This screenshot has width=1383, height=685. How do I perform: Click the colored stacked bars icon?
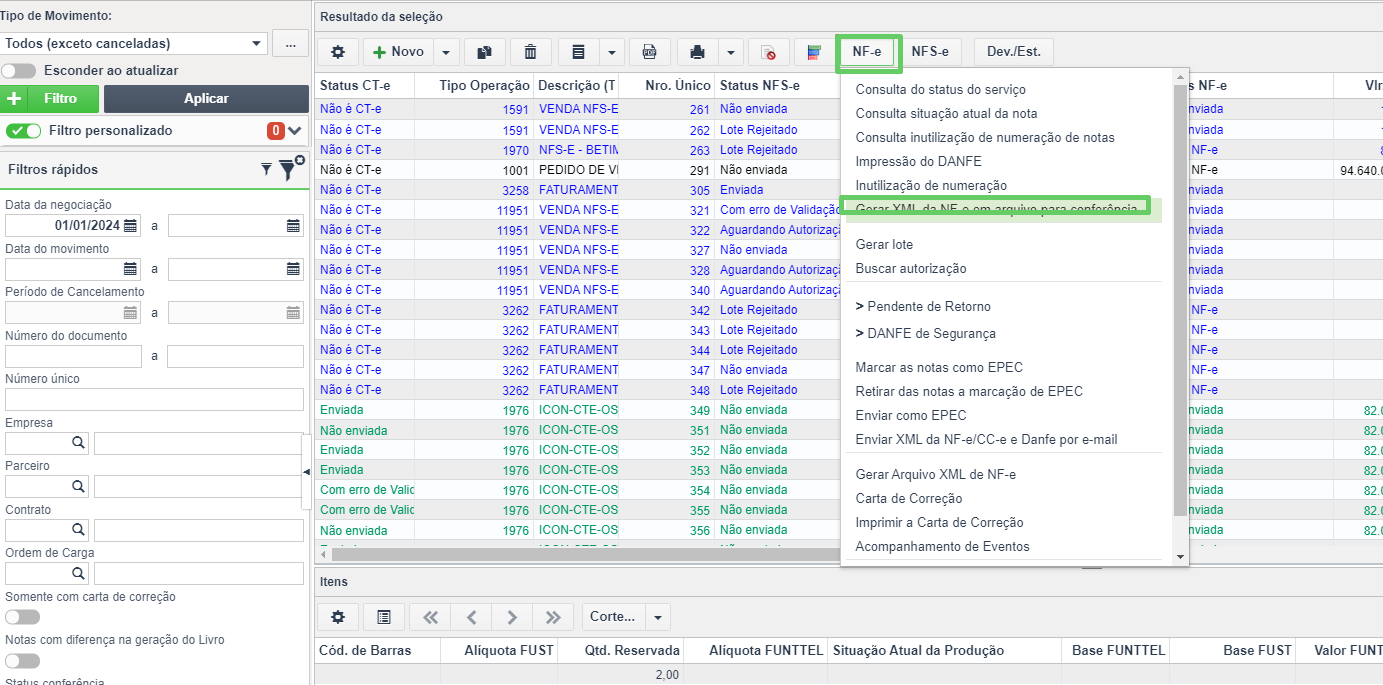[815, 52]
